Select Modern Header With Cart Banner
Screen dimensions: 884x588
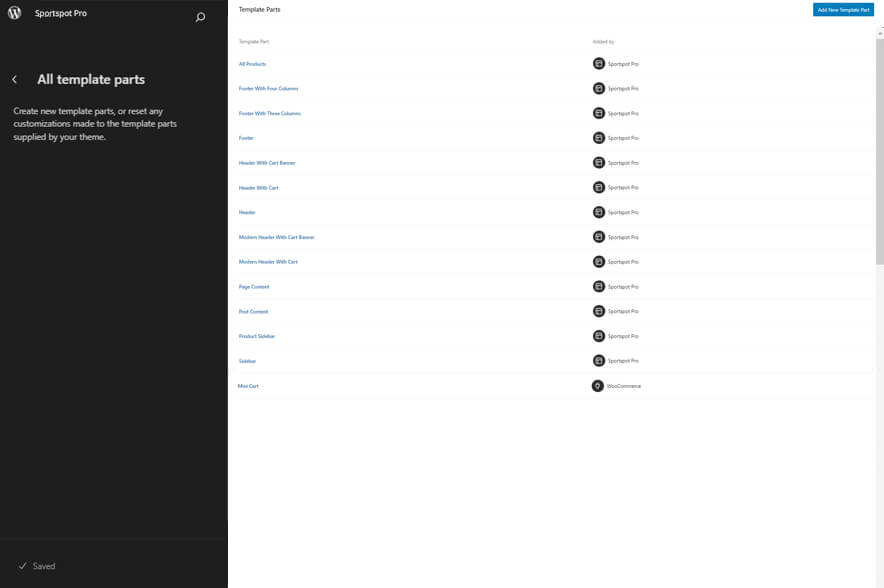pyautogui.click(x=276, y=237)
